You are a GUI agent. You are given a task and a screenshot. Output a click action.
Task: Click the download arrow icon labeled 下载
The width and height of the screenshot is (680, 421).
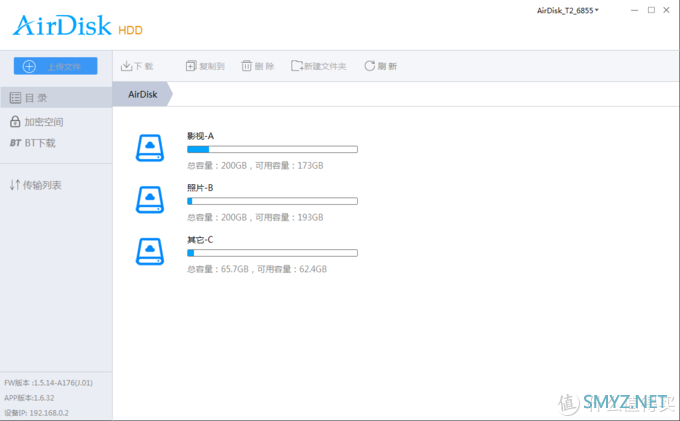[126, 66]
